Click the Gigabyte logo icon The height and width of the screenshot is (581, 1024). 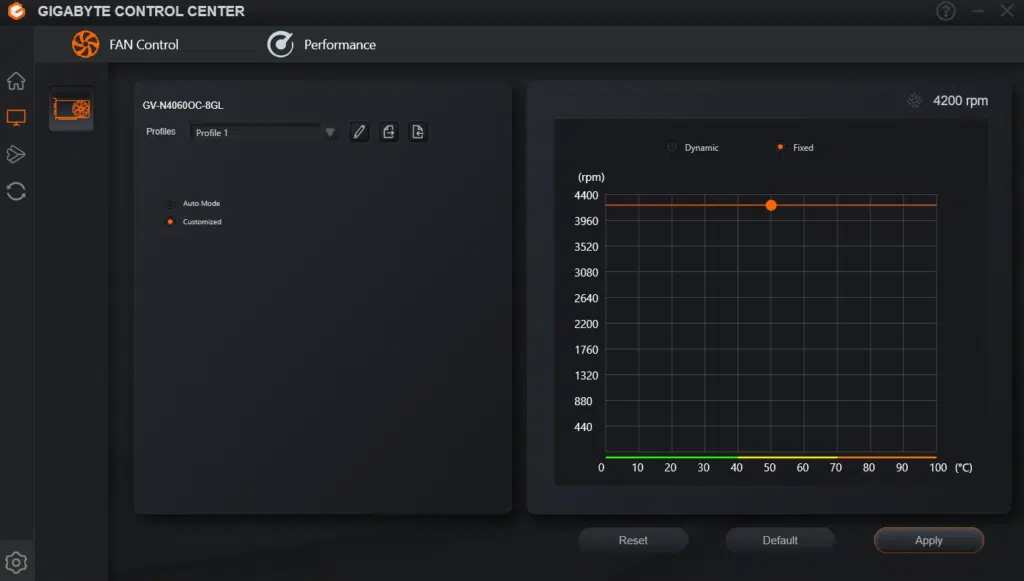16,11
